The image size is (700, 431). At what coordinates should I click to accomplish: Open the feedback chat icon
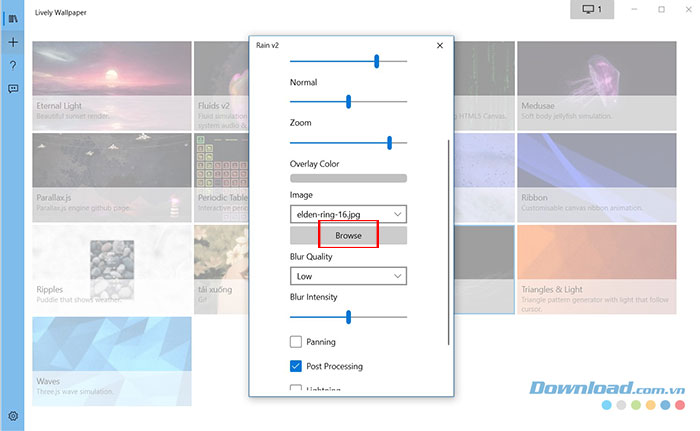pyautogui.click(x=13, y=89)
